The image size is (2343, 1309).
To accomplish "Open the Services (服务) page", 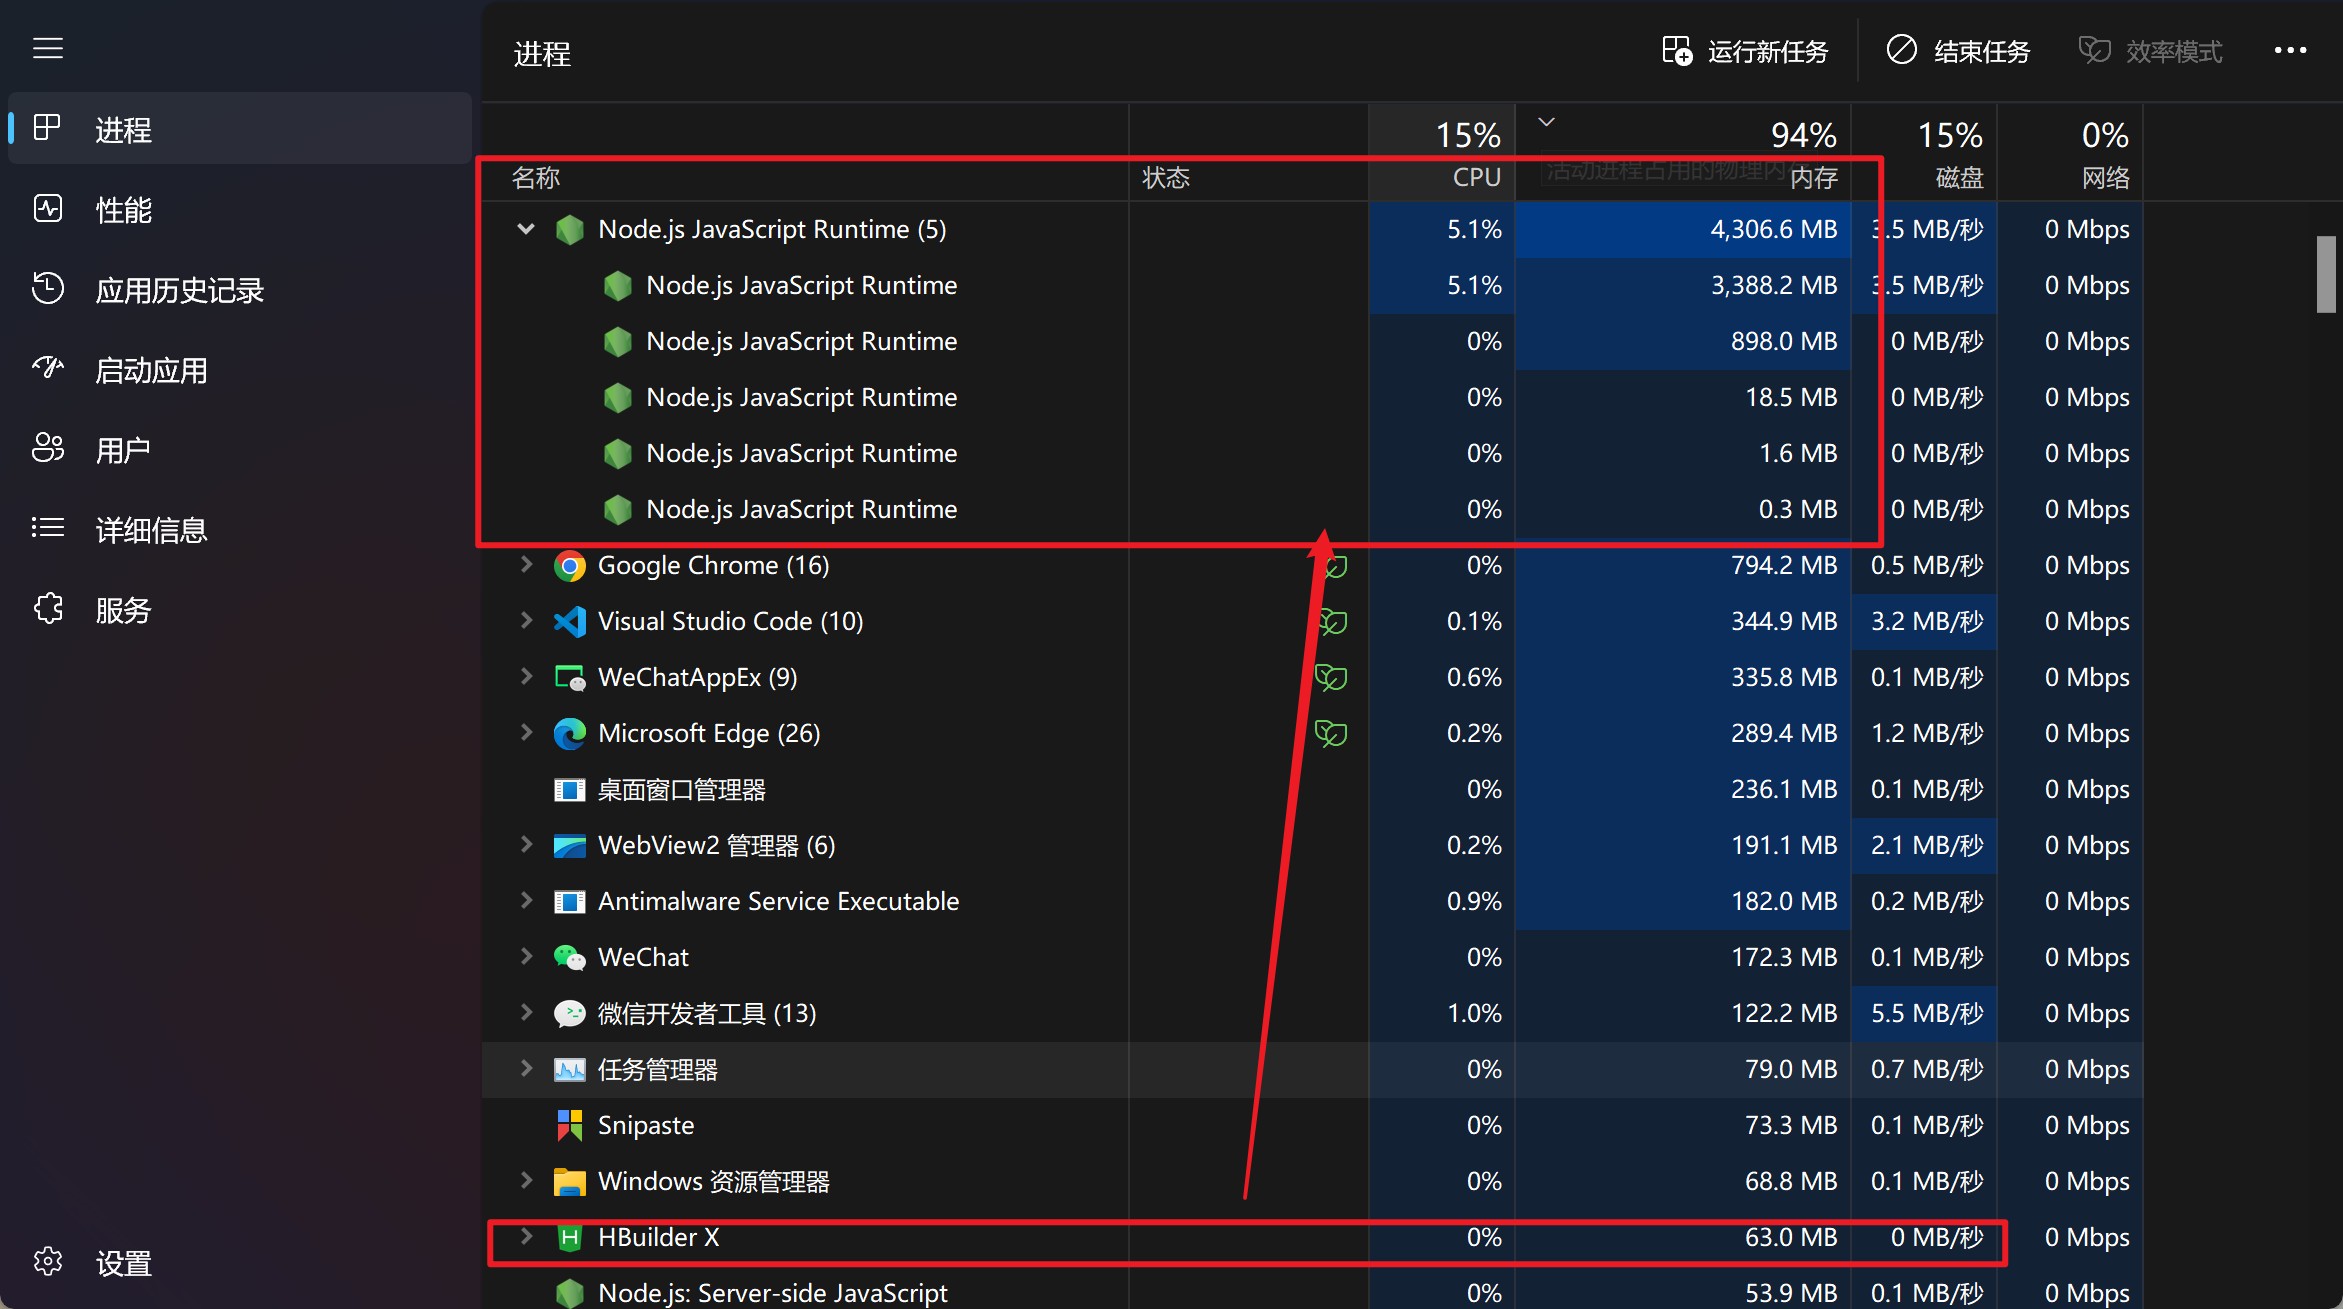I will pos(123,610).
